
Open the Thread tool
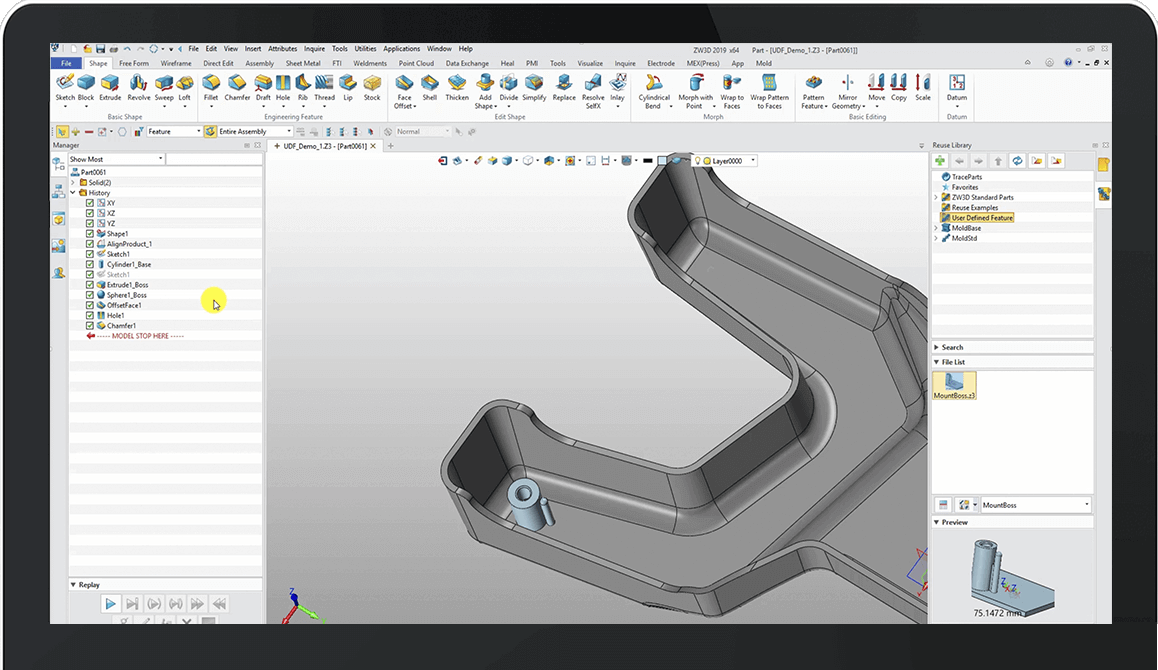pyautogui.click(x=324, y=88)
